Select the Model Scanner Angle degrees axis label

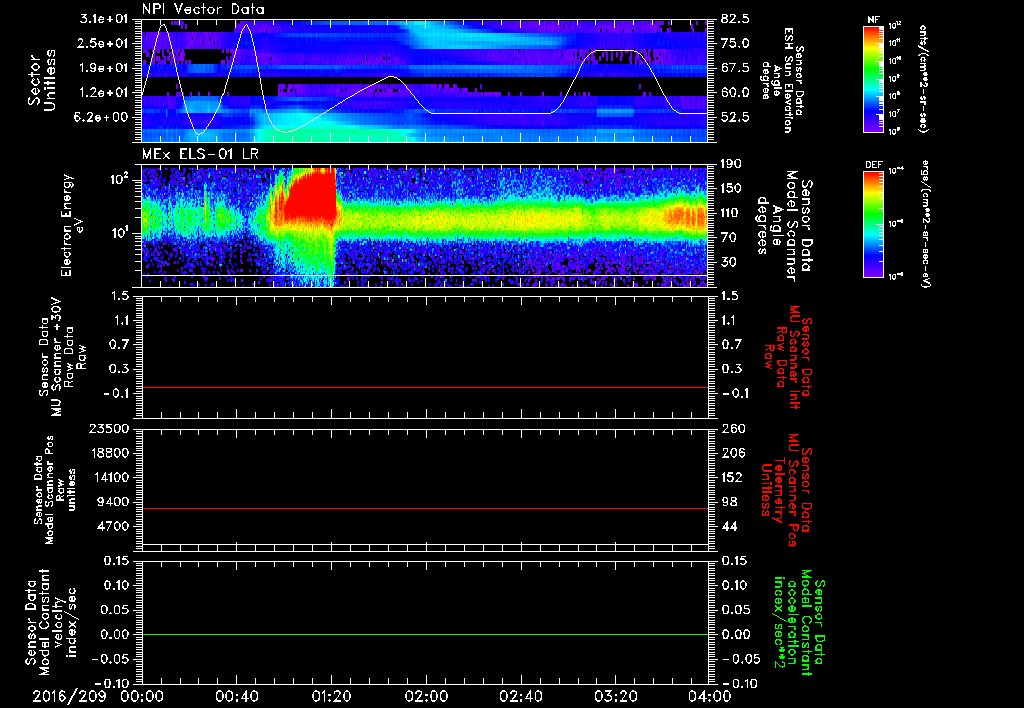click(x=783, y=225)
